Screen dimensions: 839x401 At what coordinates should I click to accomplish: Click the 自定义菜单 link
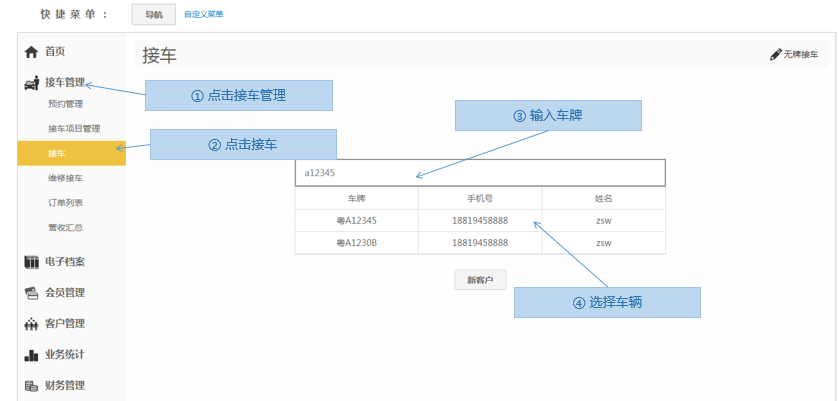click(203, 14)
